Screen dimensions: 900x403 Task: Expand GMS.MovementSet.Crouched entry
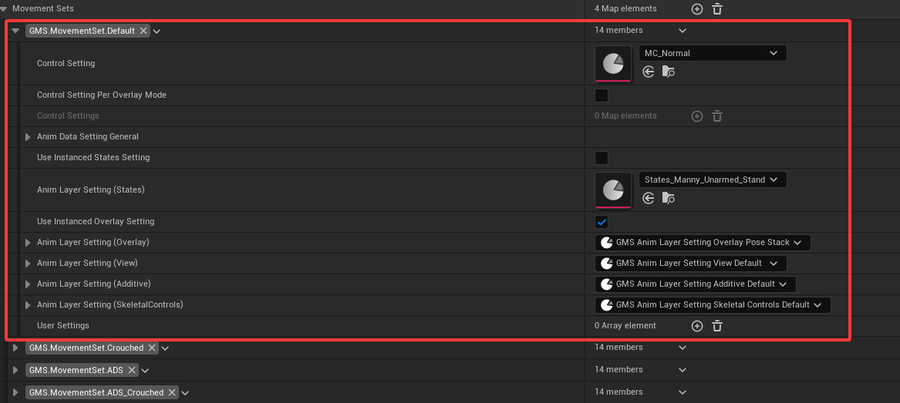(15, 348)
